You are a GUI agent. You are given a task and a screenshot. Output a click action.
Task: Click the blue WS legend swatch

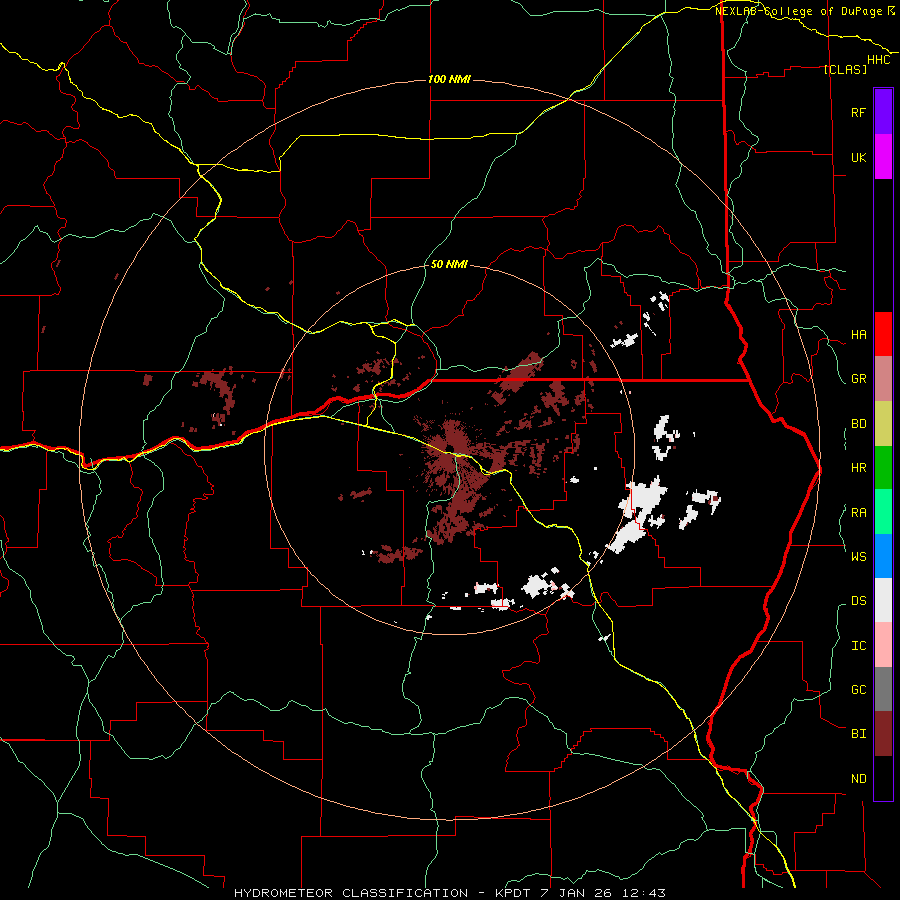pyautogui.click(x=883, y=556)
